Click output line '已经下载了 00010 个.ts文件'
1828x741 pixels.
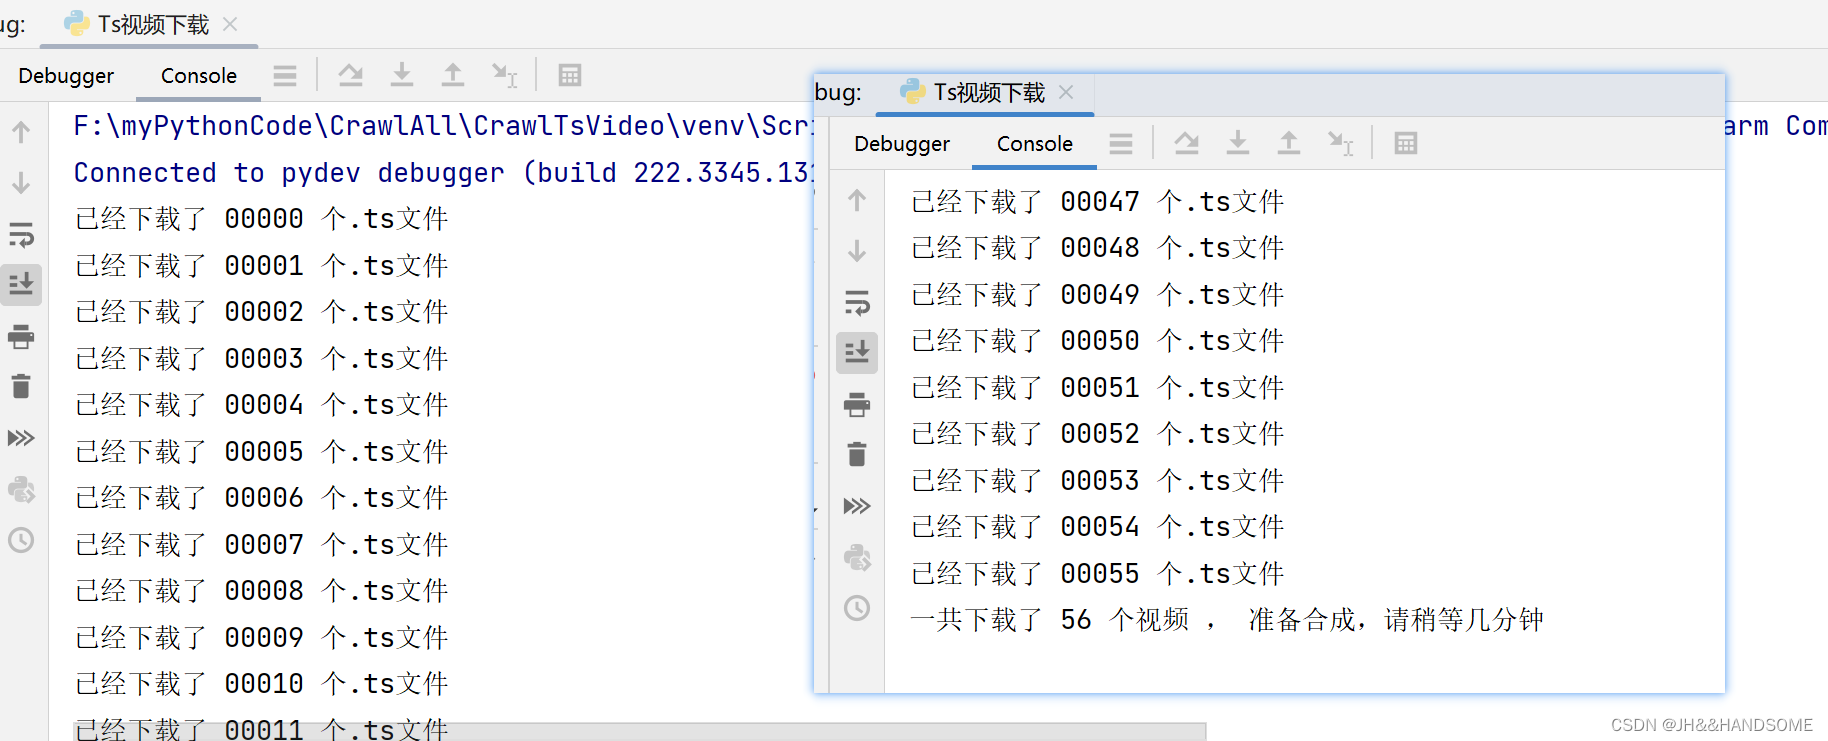pyautogui.click(x=261, y=684)
